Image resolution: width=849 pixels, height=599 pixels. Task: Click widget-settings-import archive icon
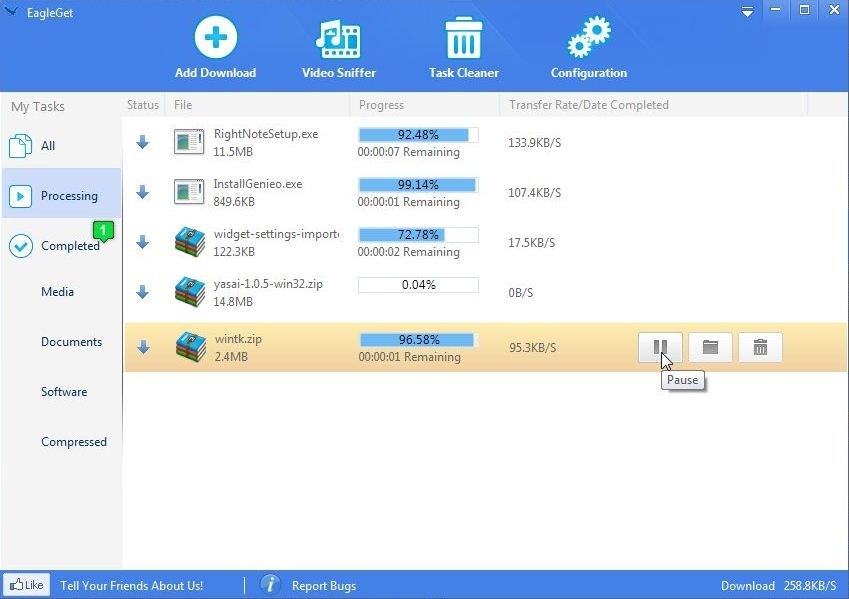click(190, 242)
